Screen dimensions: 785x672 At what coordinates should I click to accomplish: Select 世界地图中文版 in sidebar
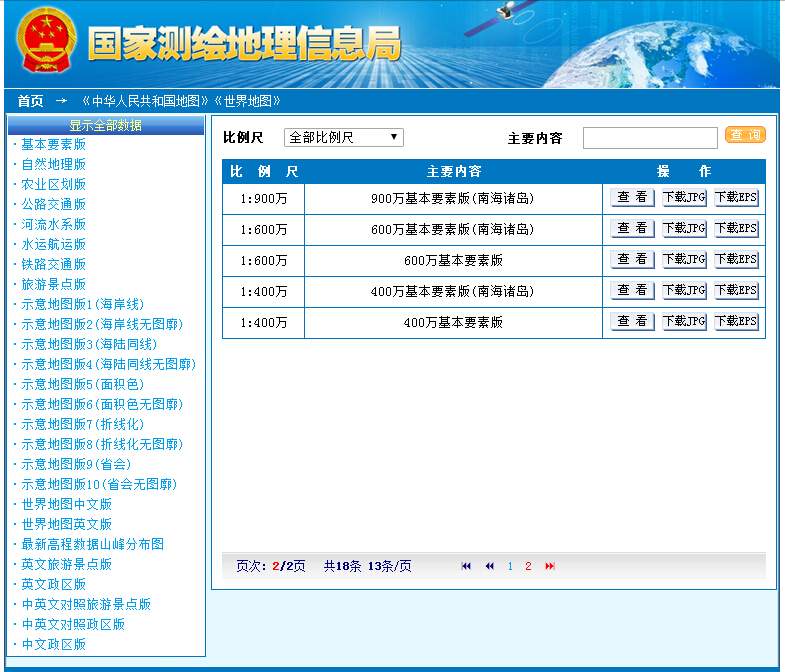point(67,505)
